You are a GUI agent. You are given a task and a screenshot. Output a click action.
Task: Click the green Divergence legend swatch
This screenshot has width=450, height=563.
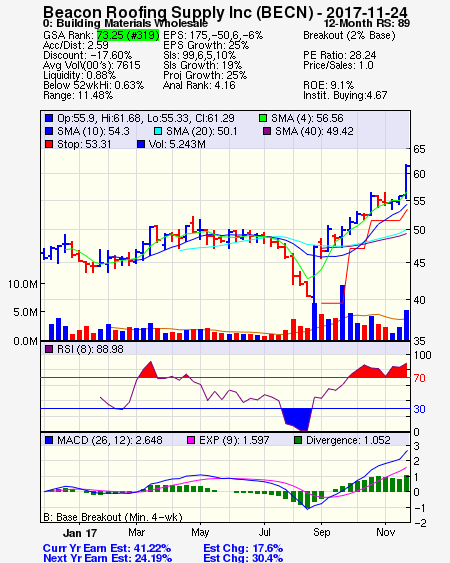(298, 440)
